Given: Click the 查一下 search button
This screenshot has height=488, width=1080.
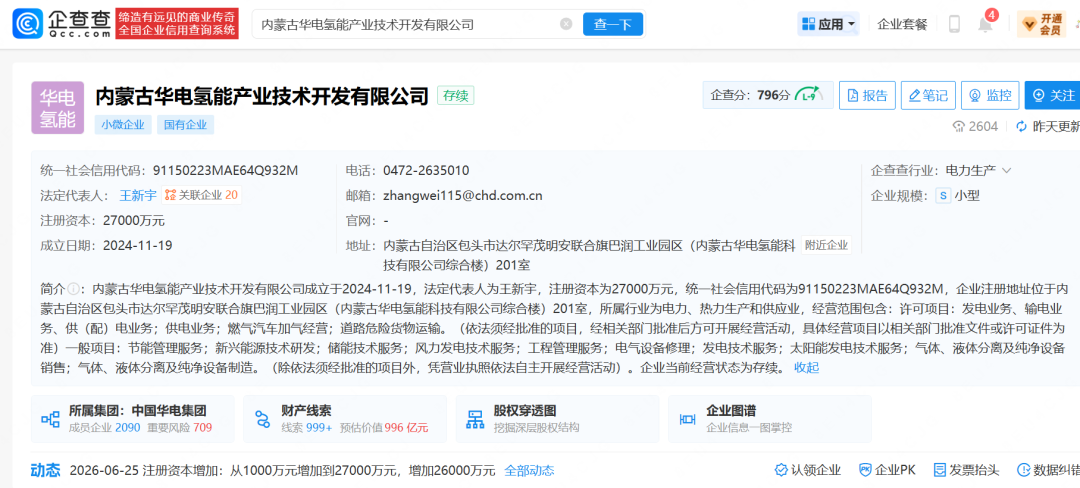Looking at the screenshot, I should (613, 24).
